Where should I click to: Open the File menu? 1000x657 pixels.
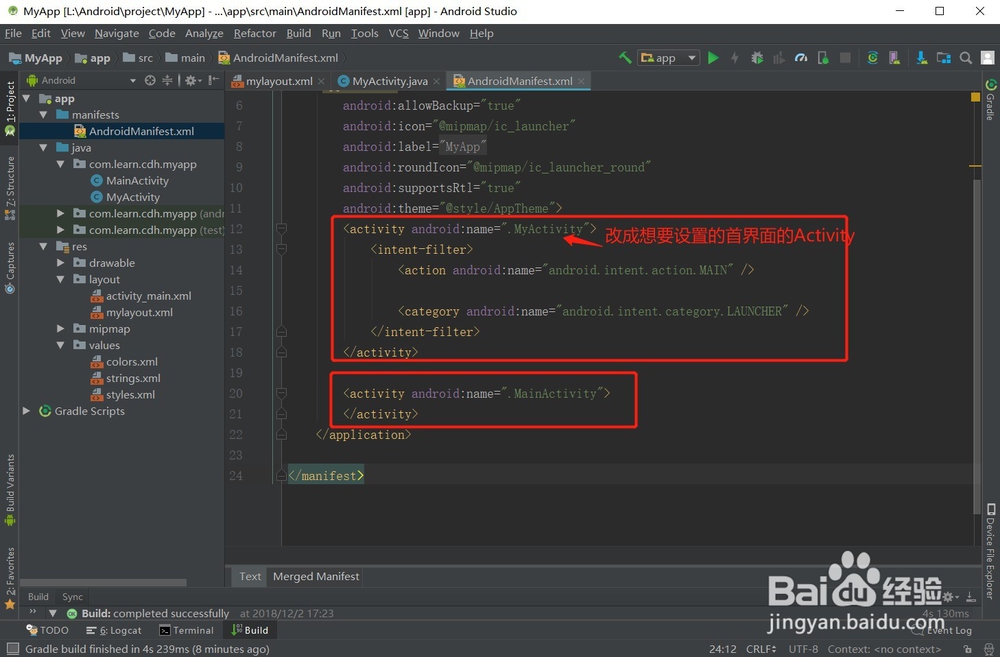pos(13,33)
